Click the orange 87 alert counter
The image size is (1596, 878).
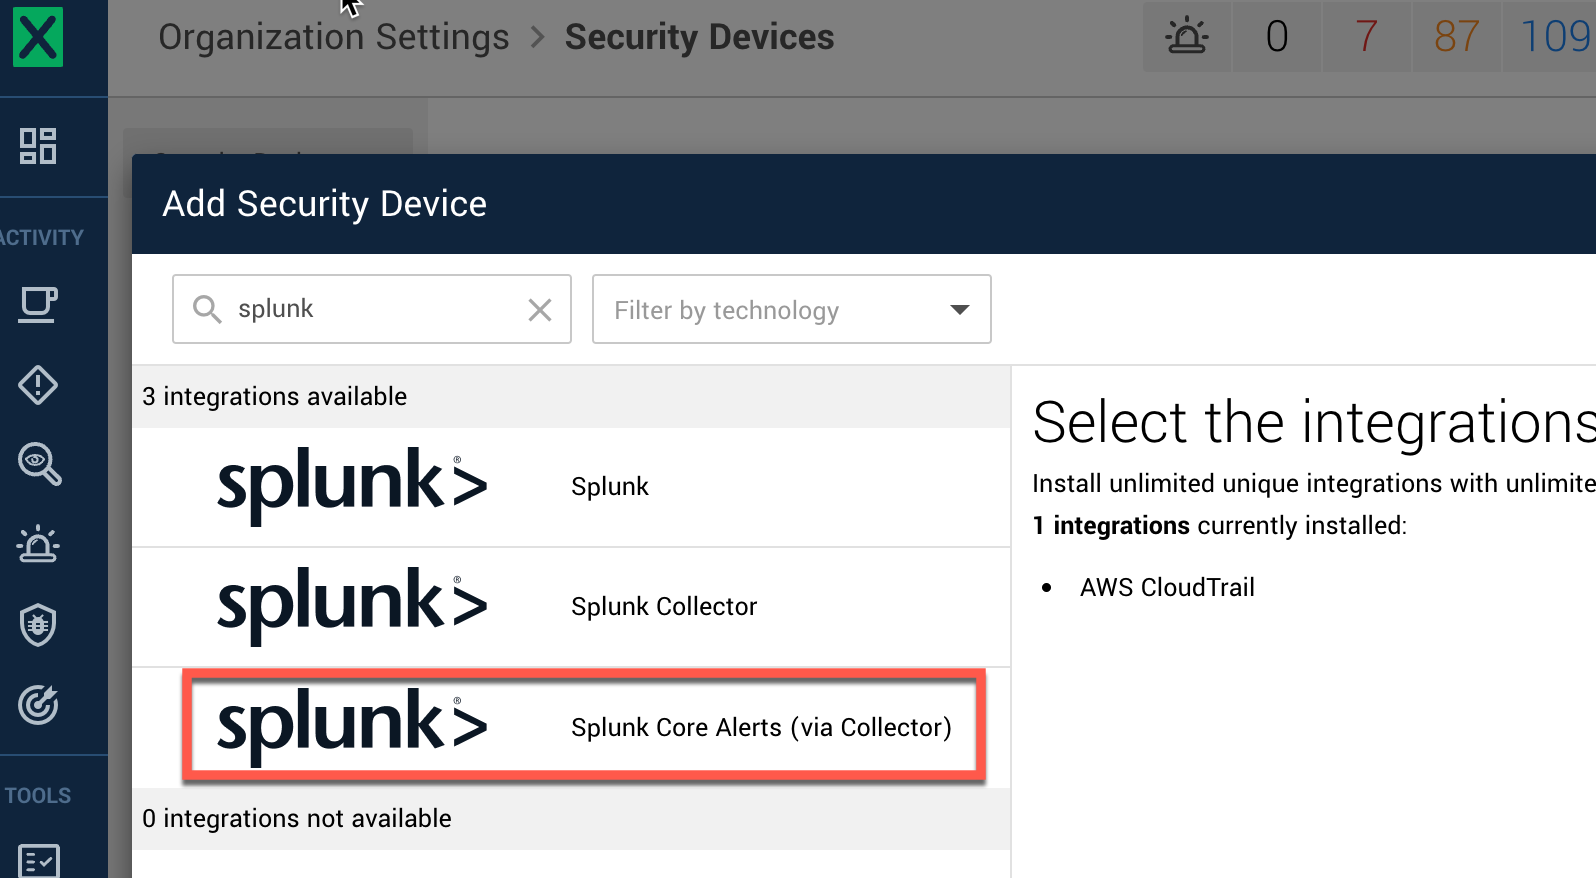coord(1456,37)
